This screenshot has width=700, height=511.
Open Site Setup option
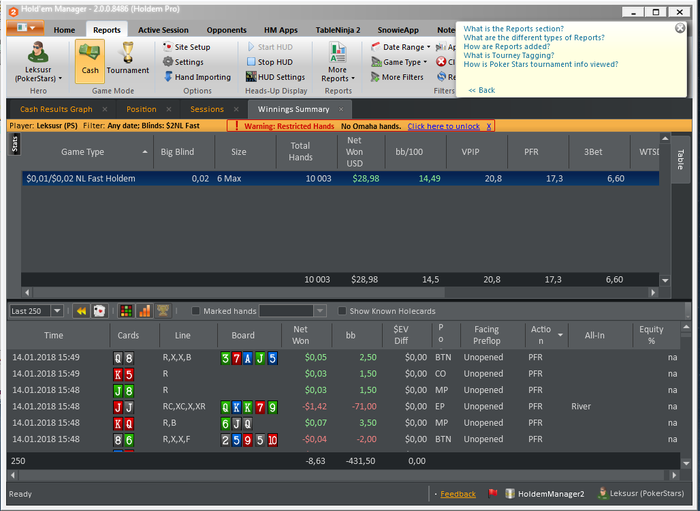click(187, 47)
